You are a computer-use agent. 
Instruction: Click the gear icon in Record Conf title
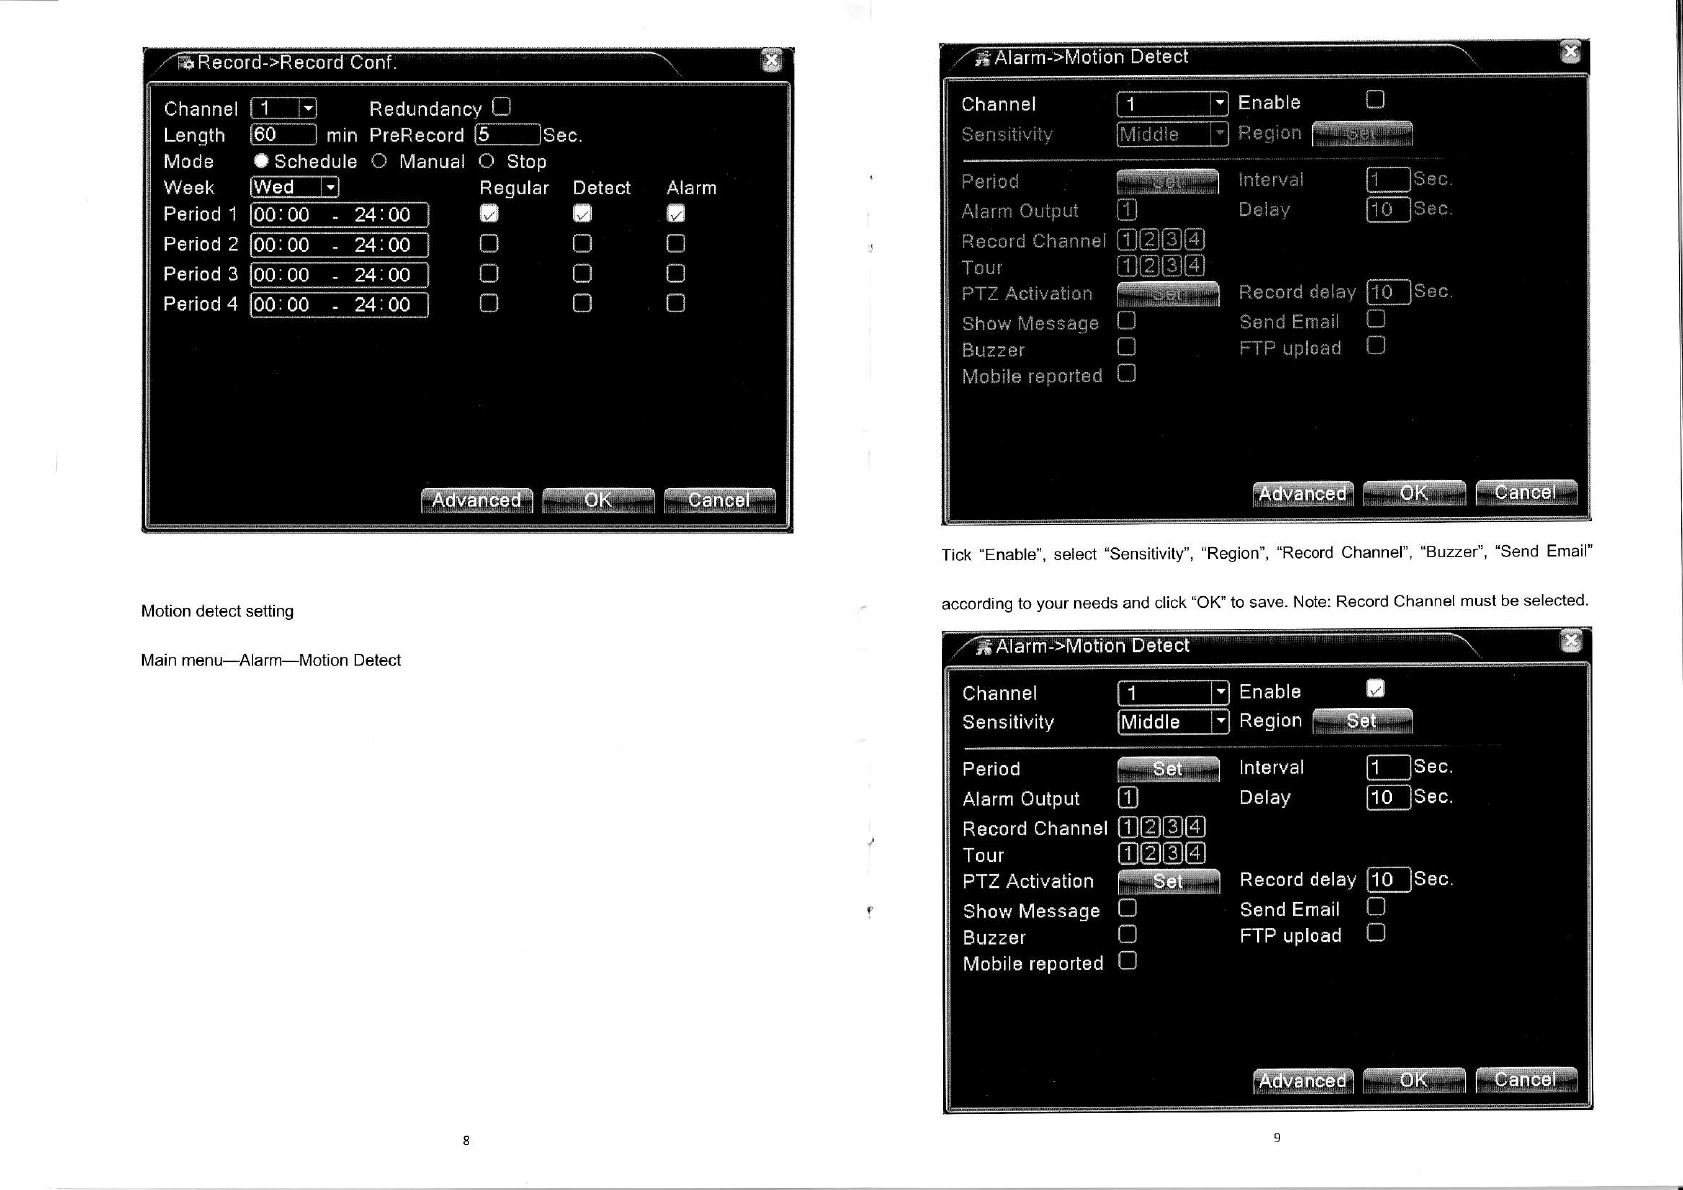185,63
